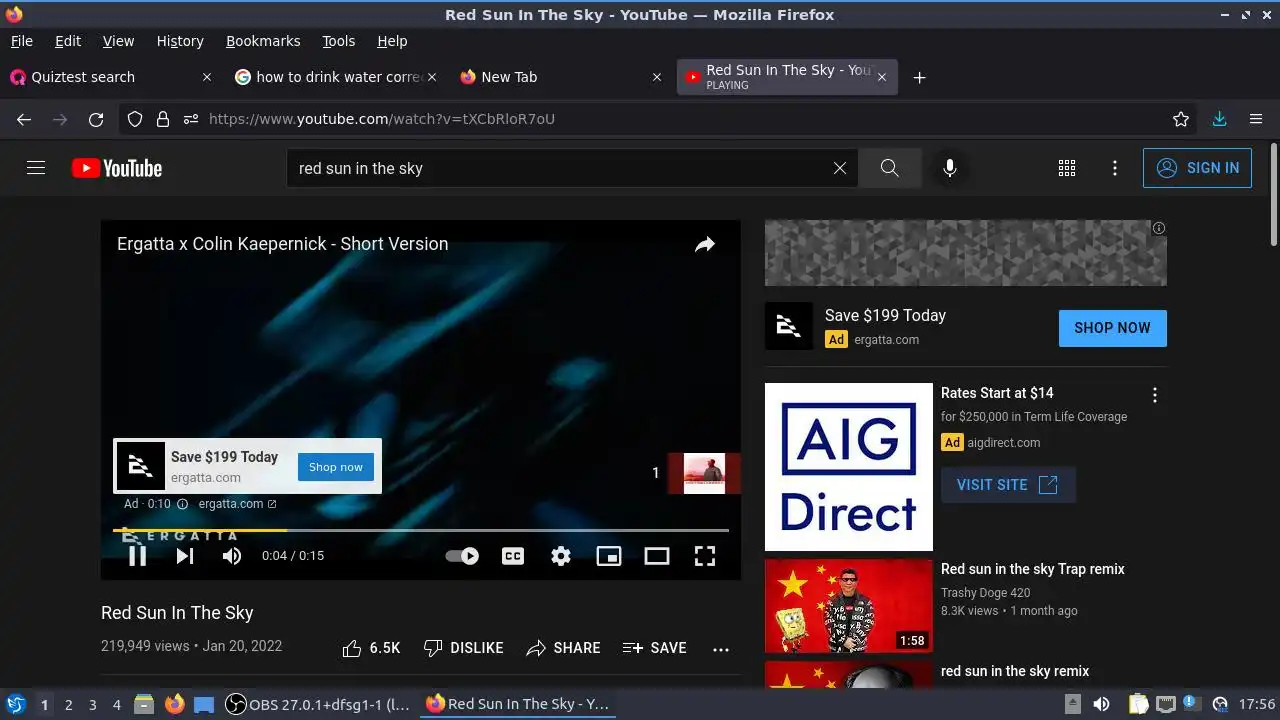1280x720 pixels.
Task: Open the AIG Direct ad thumbnail
Action: [x=849, y=467]
